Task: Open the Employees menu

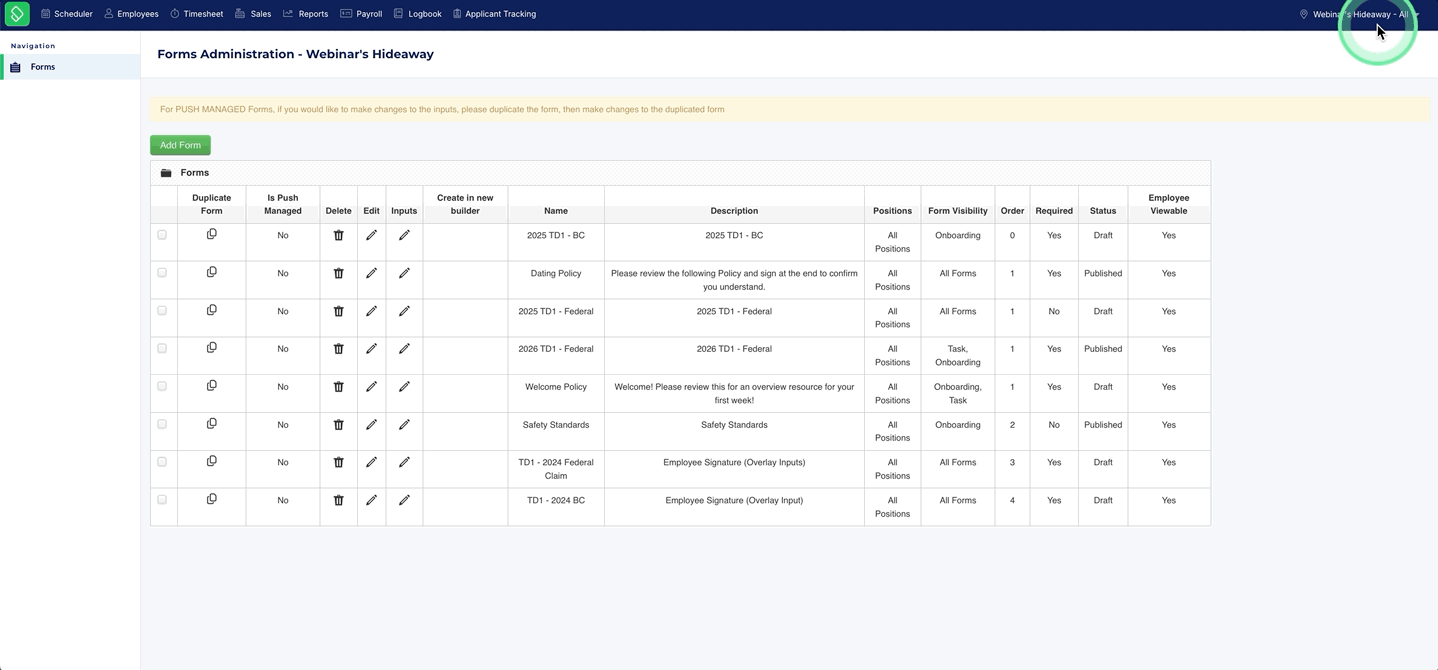Action: tap(131, 14)
